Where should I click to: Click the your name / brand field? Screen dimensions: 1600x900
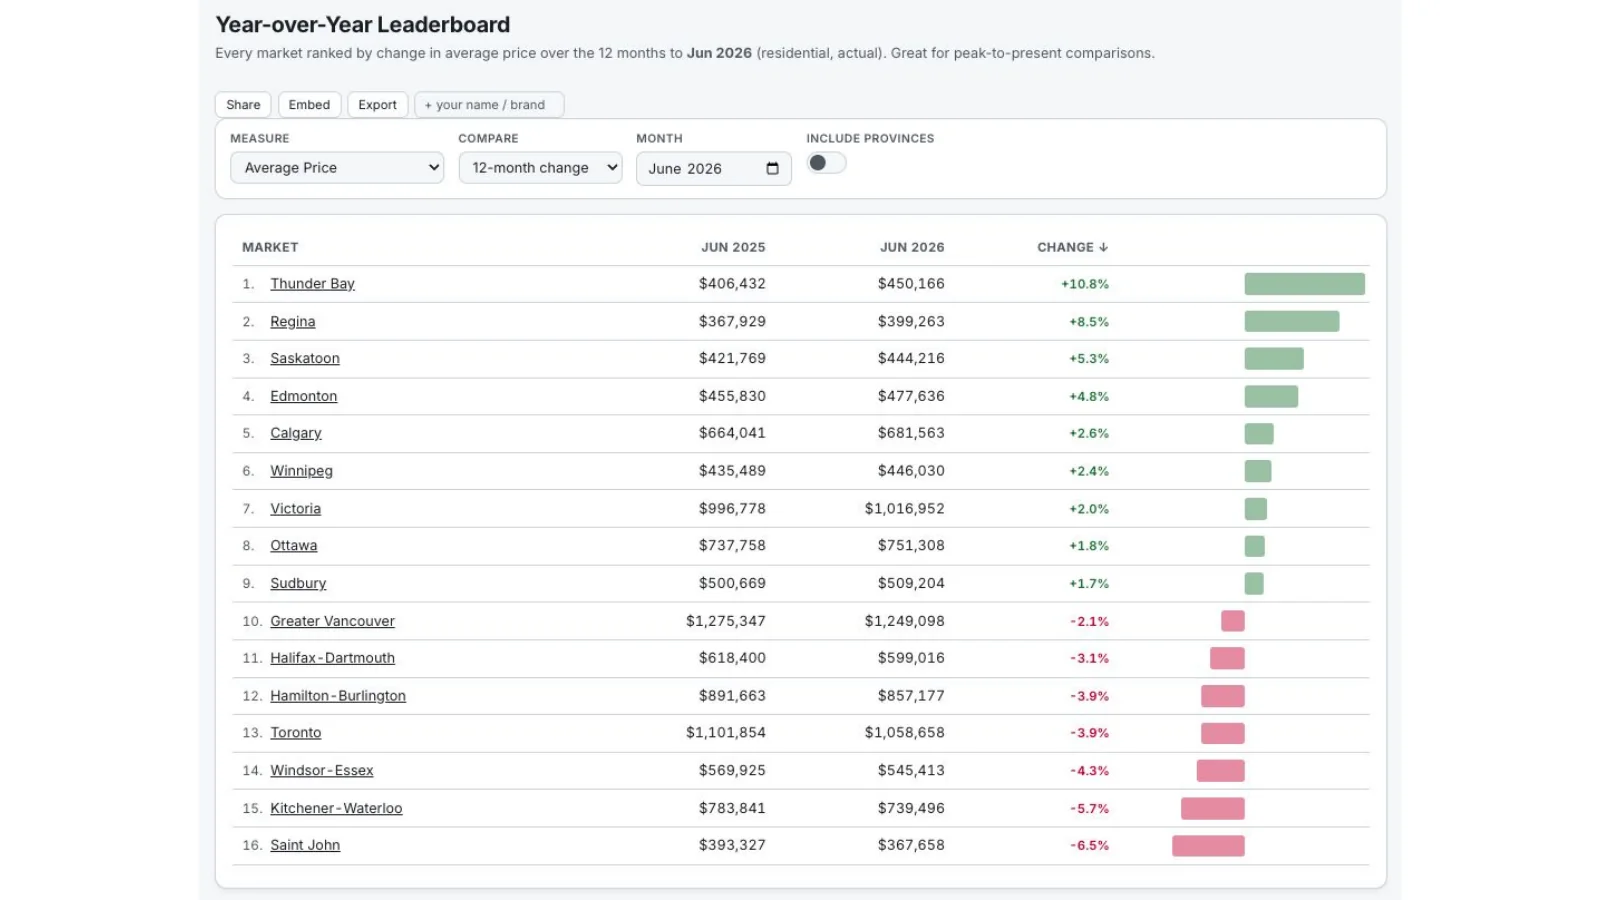pos(489,105)
